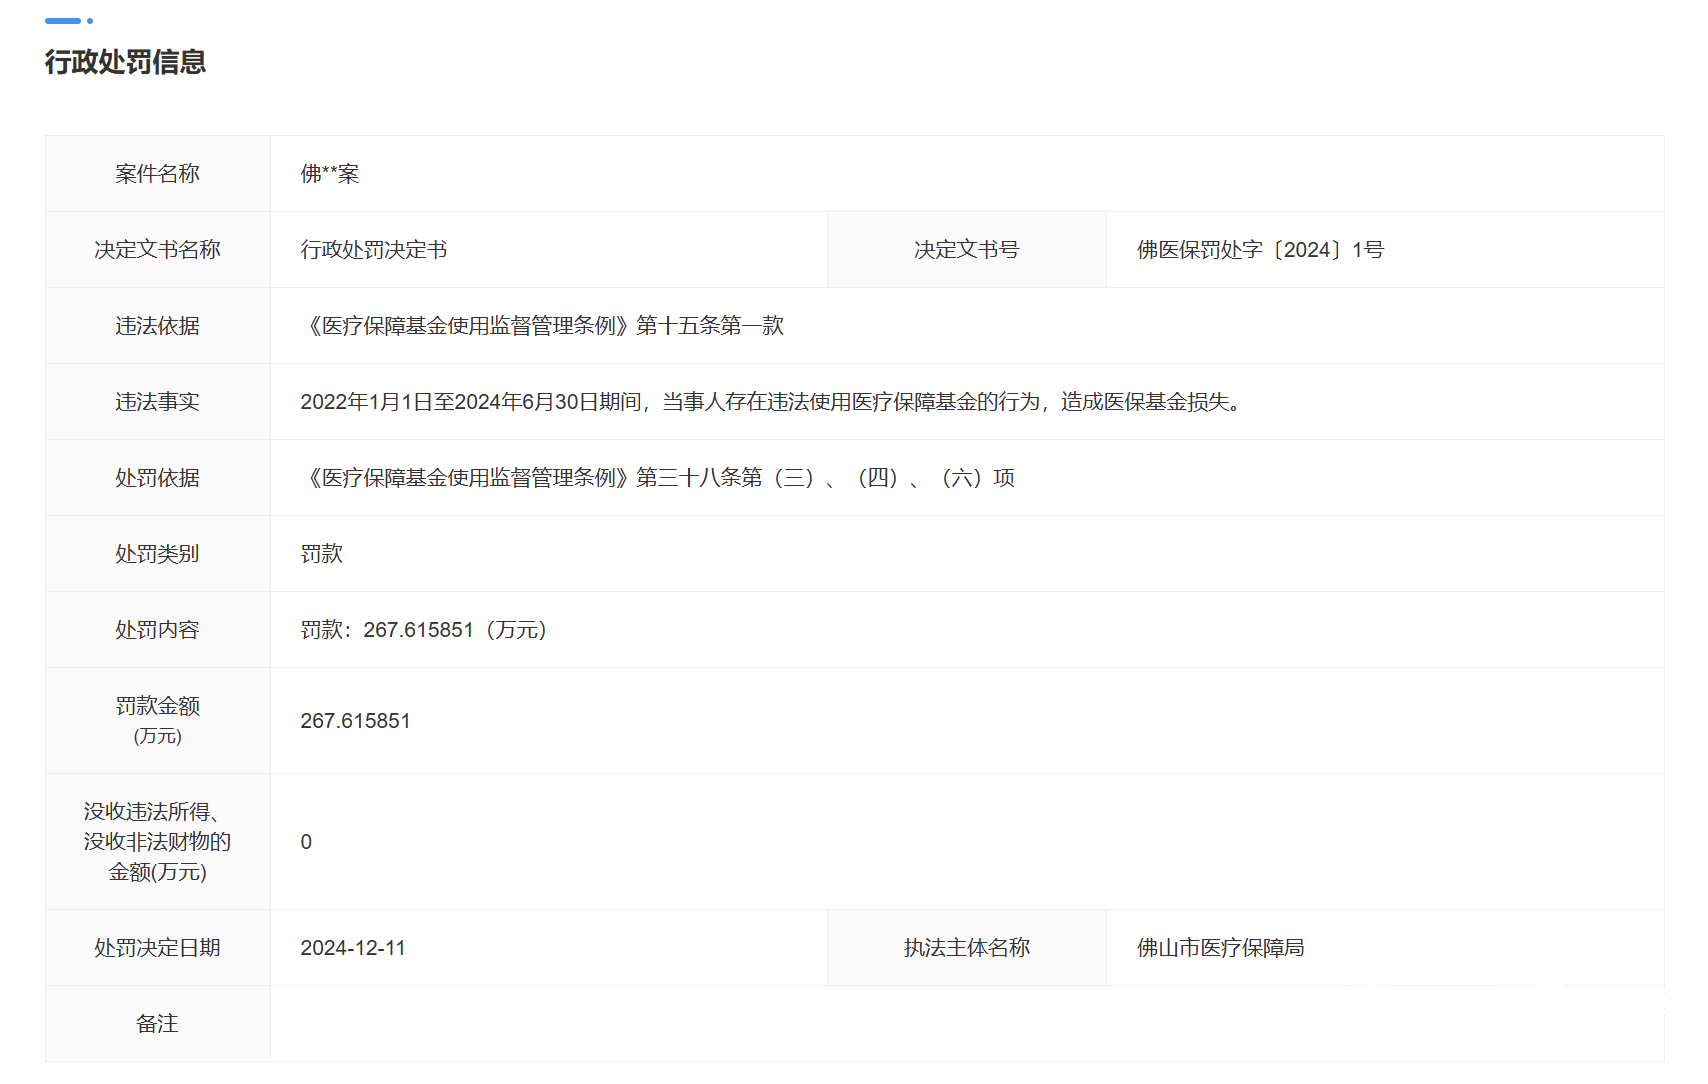Select the fine amount 267.615851 万元
The width and height of the screenshot is (1708, 1084).
[x=357, y=720]
